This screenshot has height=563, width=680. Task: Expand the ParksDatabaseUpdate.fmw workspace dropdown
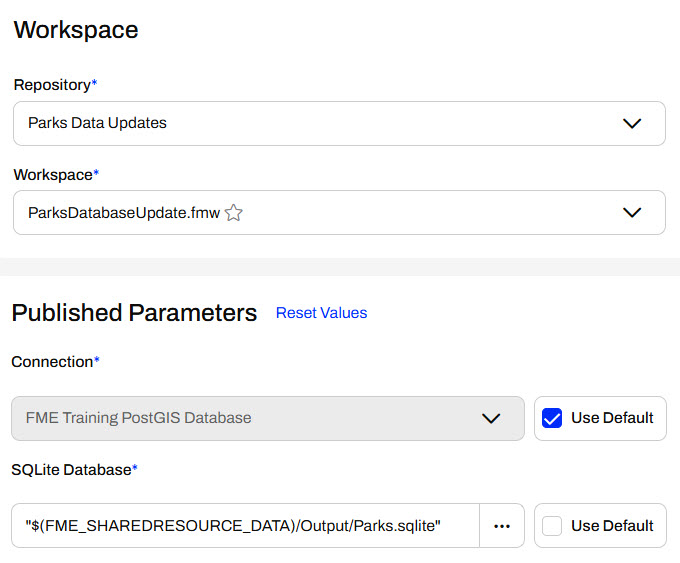tap(400, 212)
